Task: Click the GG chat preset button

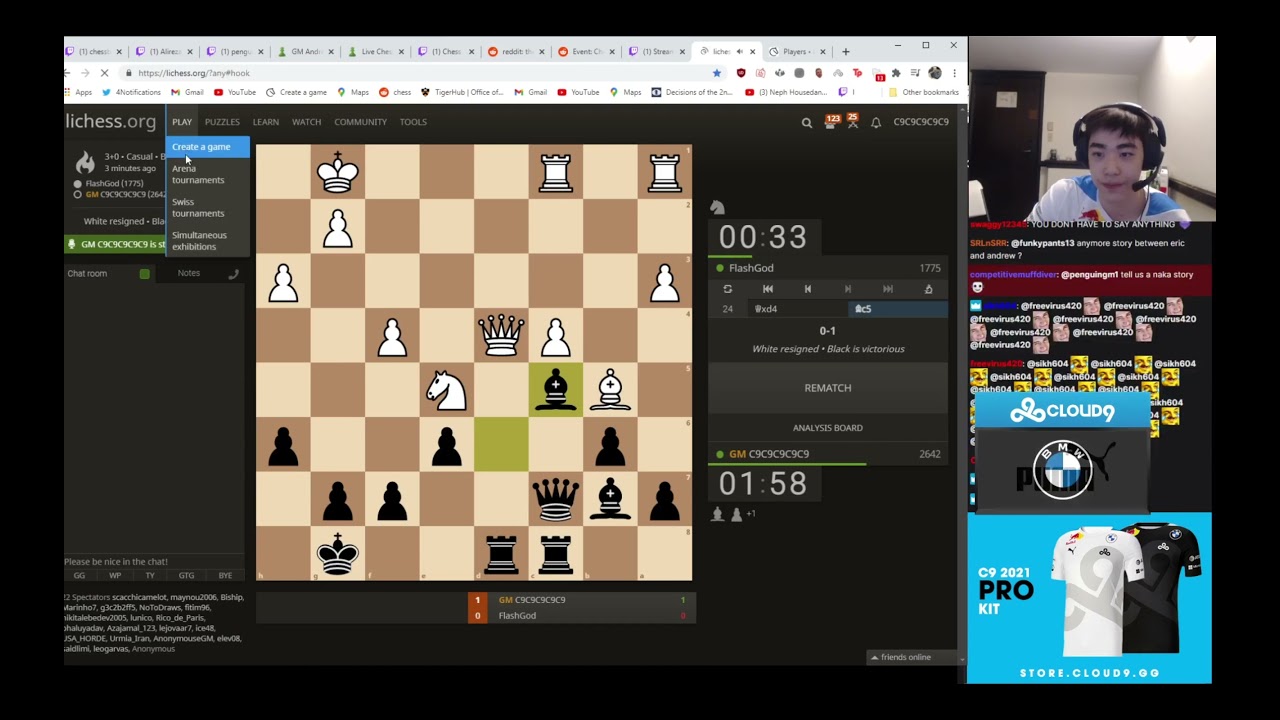Action: click(79, 576)
